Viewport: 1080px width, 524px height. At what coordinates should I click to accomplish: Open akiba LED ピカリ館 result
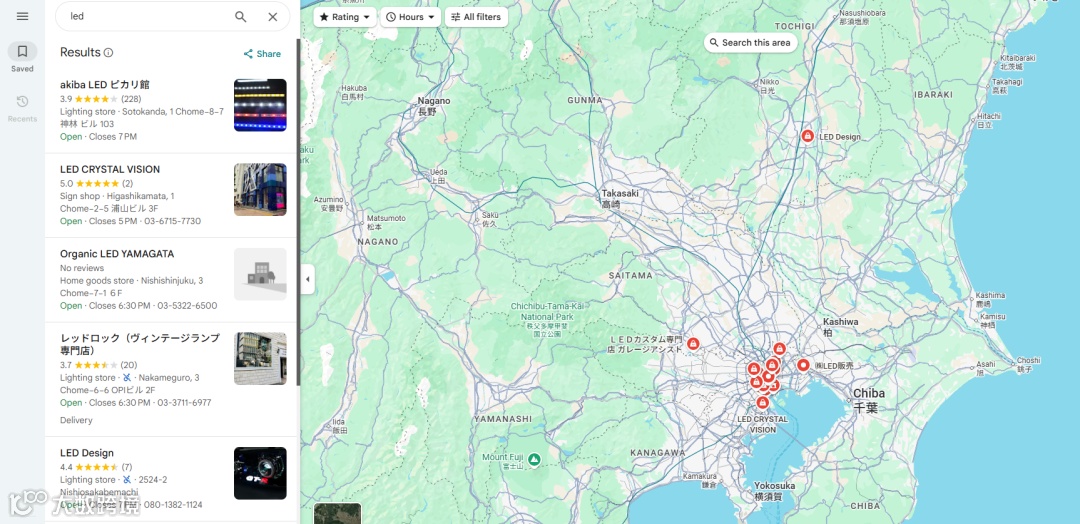point(172,111)
